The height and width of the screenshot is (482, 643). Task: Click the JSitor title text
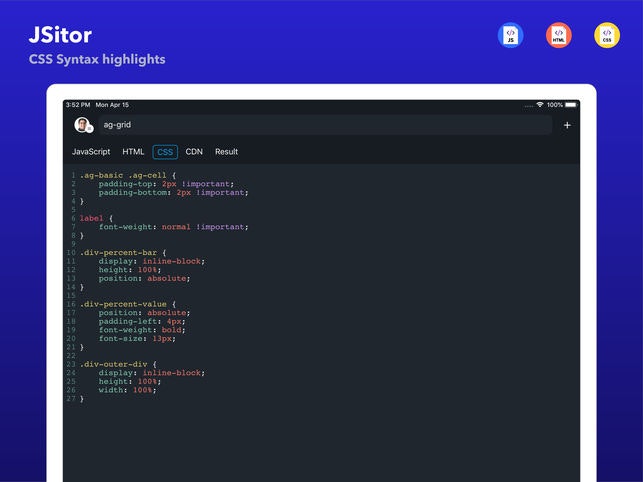(x=60, y=35)
